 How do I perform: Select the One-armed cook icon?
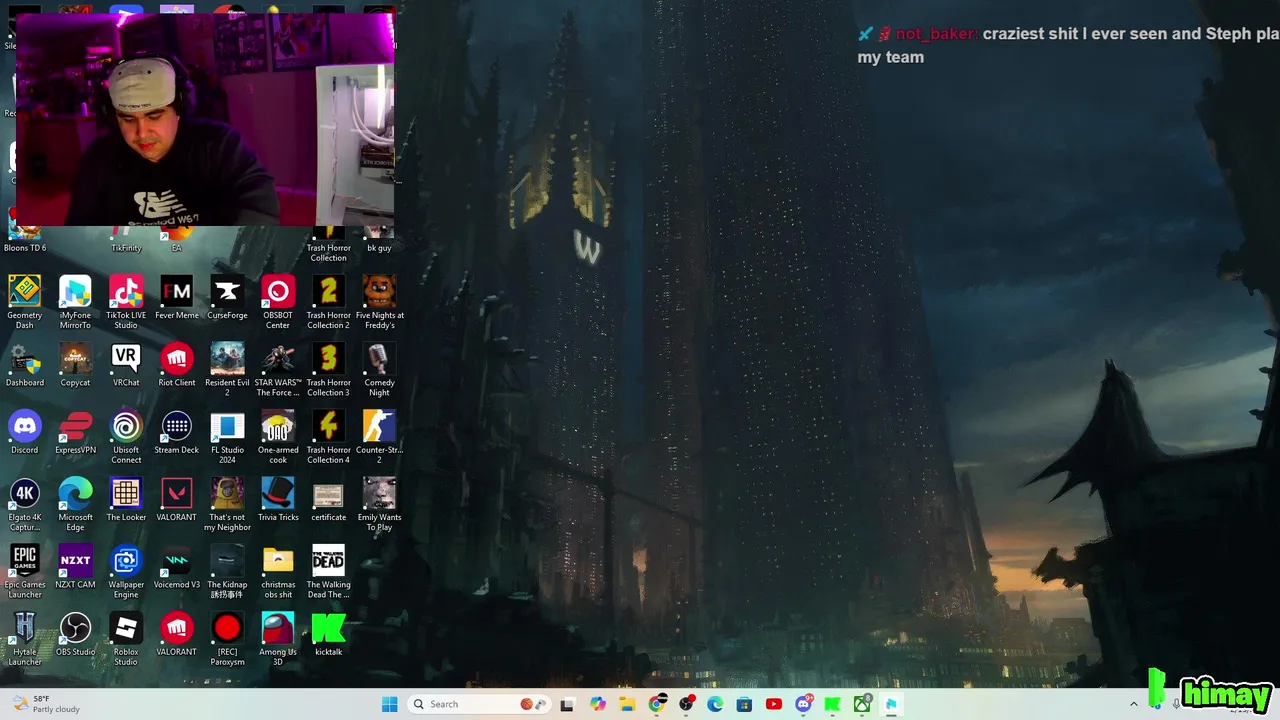pyautogui.click(x=278, y=436)
